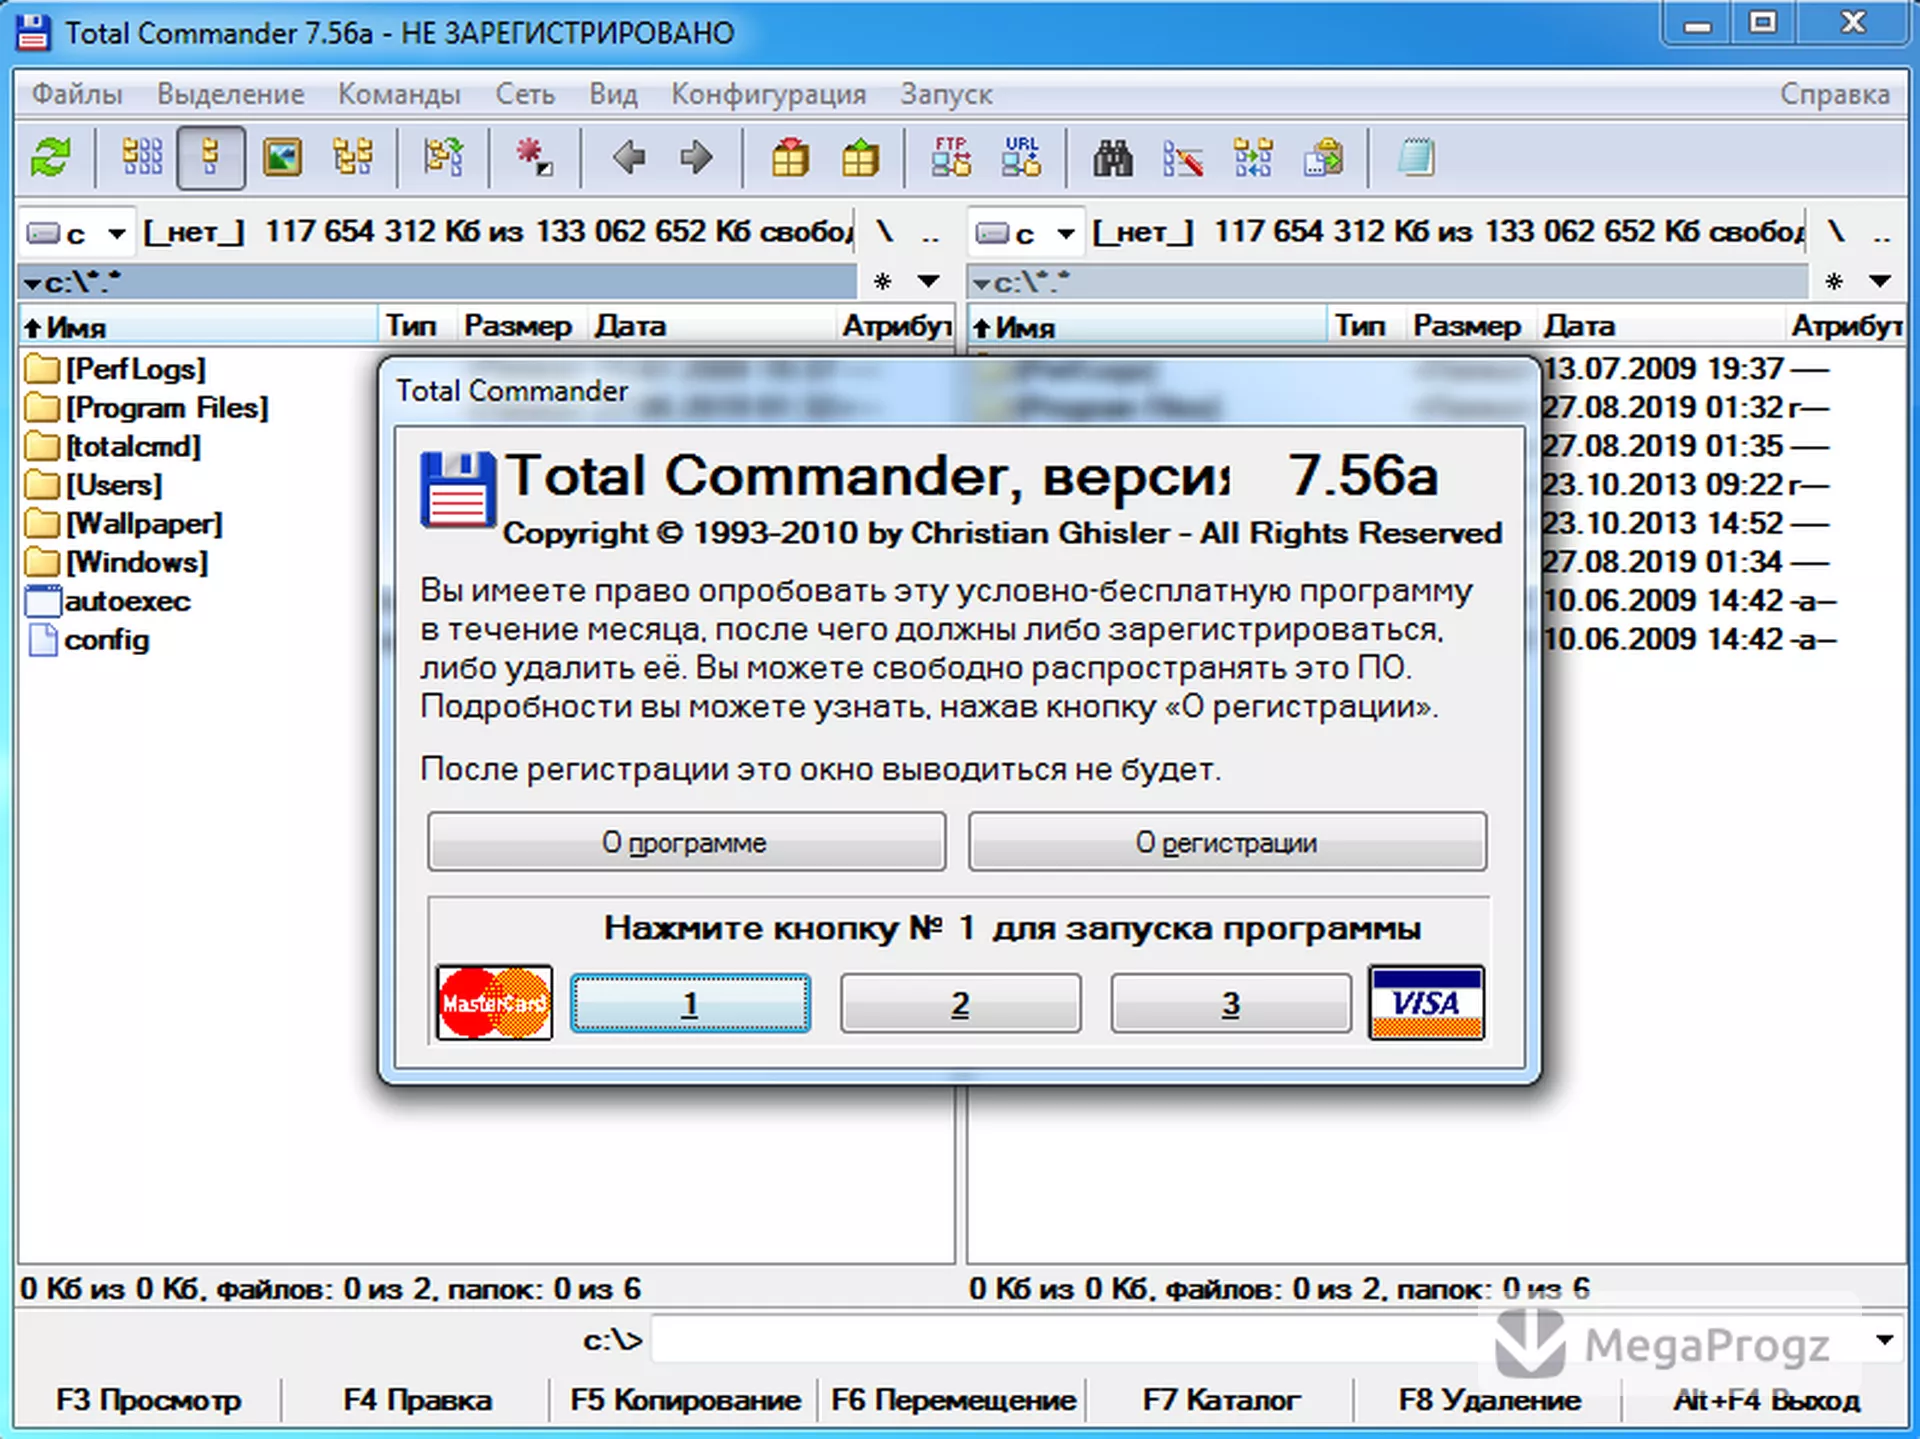This screenshot has height=1439, width=1920.
Task: Switch to brief view via the toolbar icon
Action: 141,158
